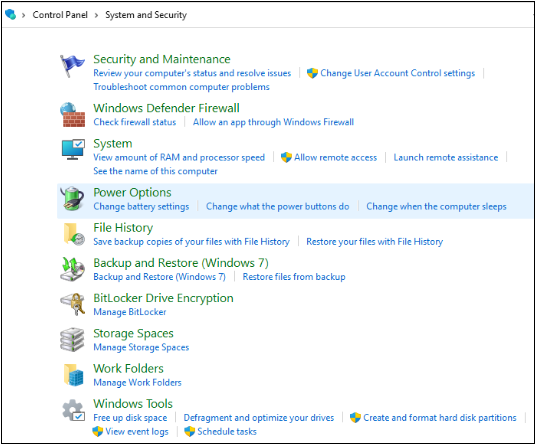Click shield icon beside Create and format partitions
Image resolution: width=536 pixels, height=445 pixels.
[355, 417]
